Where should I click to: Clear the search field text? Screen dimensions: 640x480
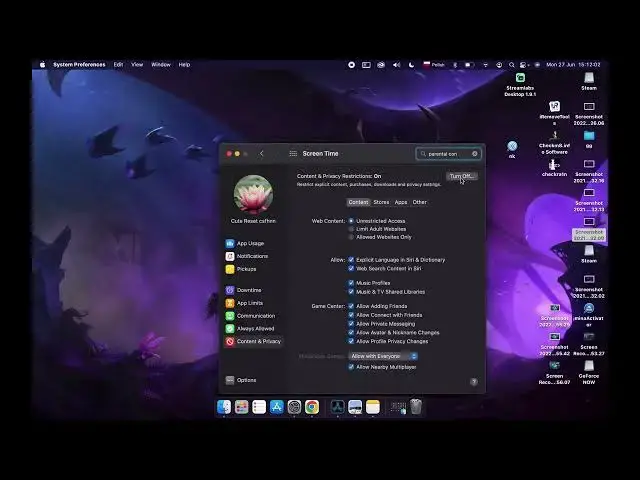tap(475, 154)
